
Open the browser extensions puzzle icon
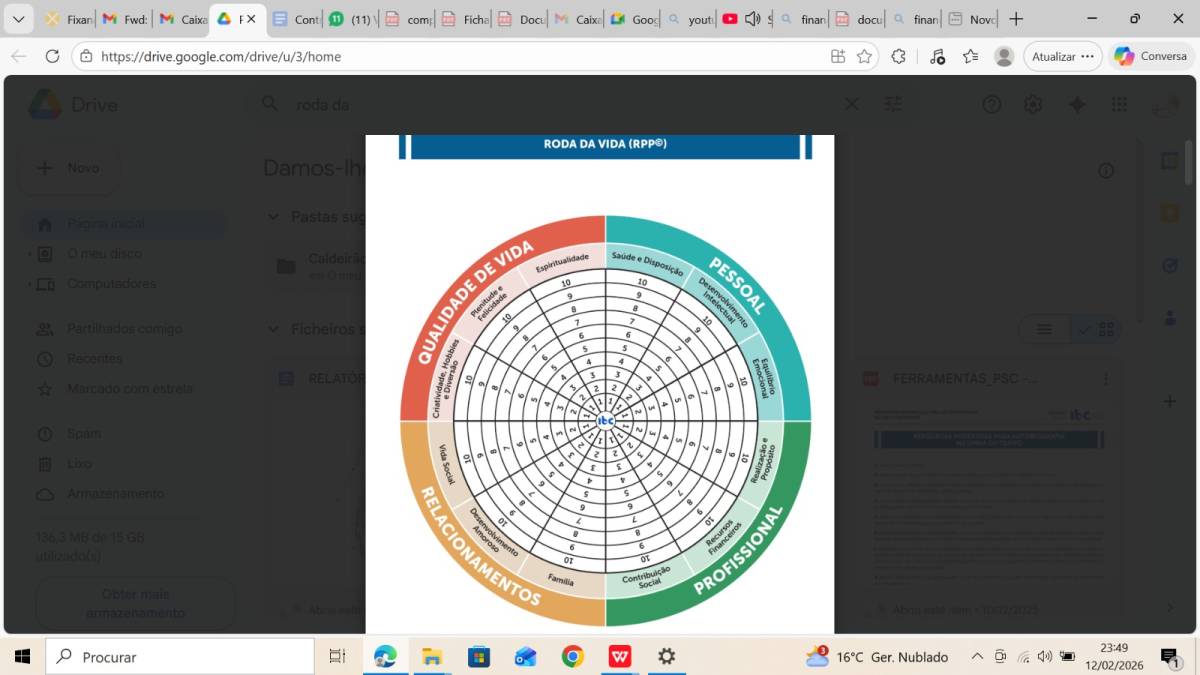coord(898,57)
